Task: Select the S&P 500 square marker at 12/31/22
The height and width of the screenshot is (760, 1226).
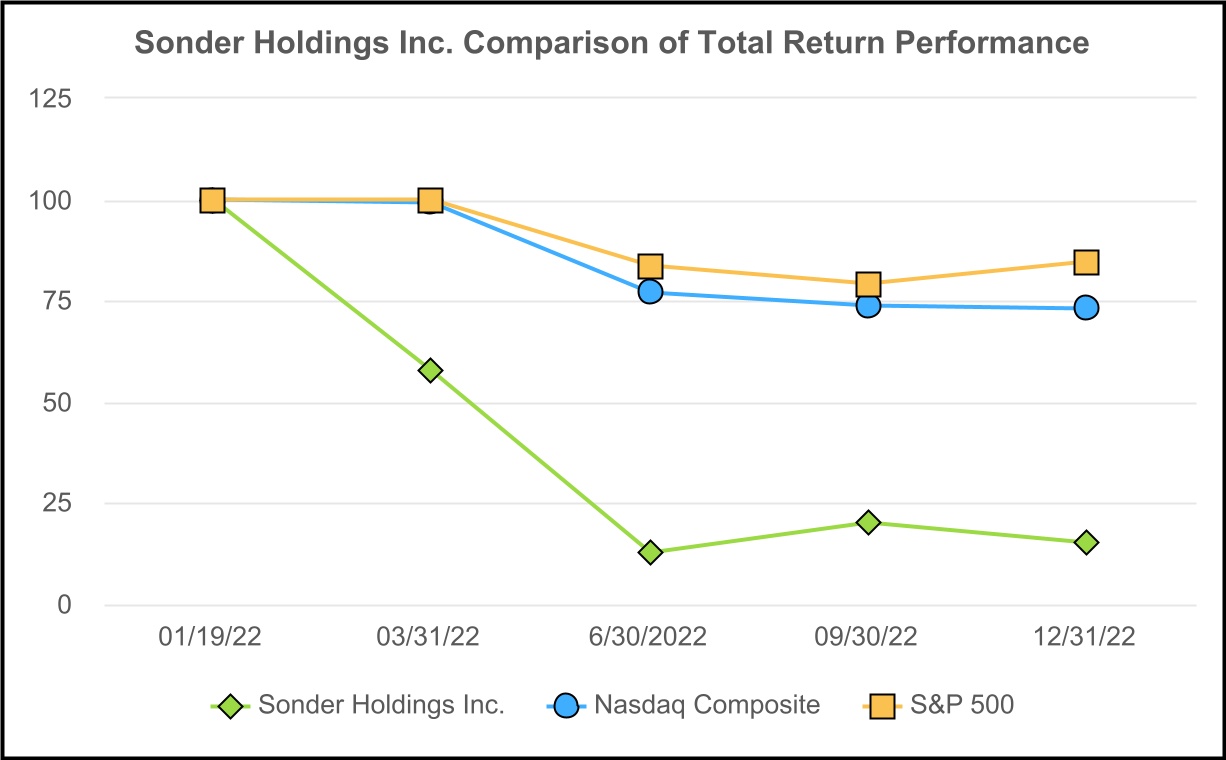Action: coord(1087,262)
